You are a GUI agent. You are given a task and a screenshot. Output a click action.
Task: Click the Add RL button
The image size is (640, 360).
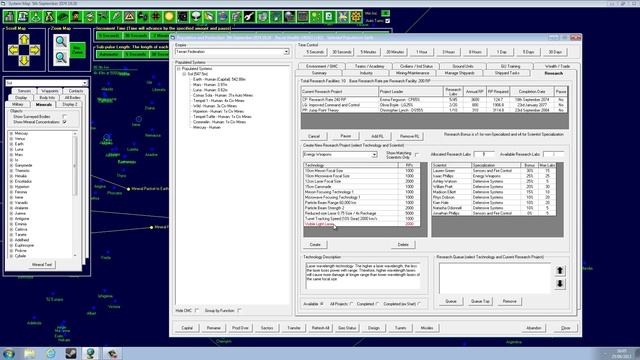point(378,136)
